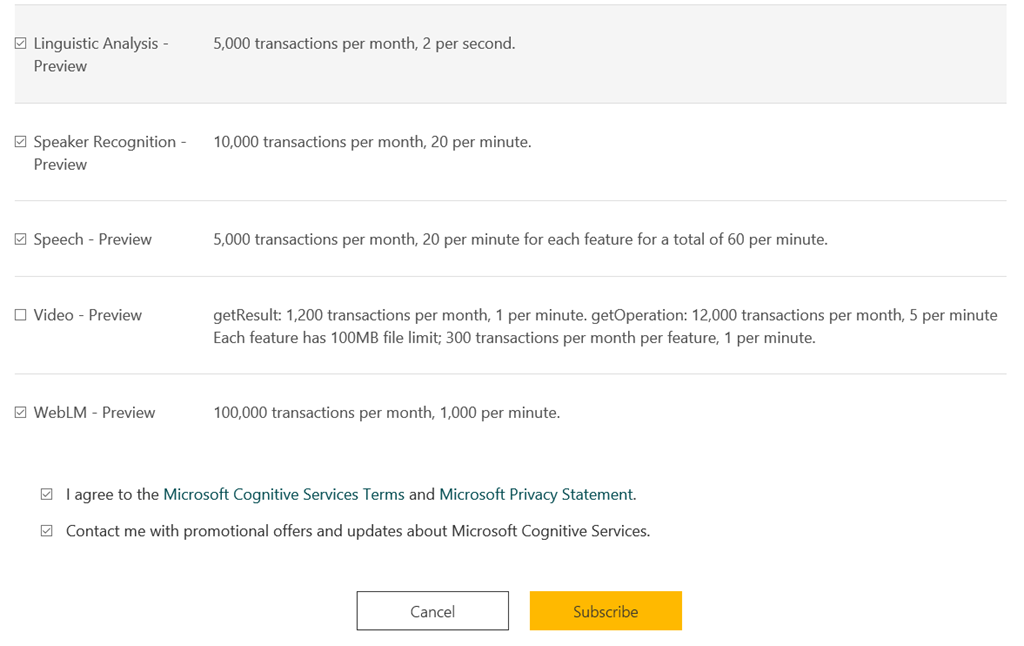Toggle the WebLM - Preview checkbox
Image resolution: width=1024 pixels, height=646 pixels.
[x=21, y=412]
